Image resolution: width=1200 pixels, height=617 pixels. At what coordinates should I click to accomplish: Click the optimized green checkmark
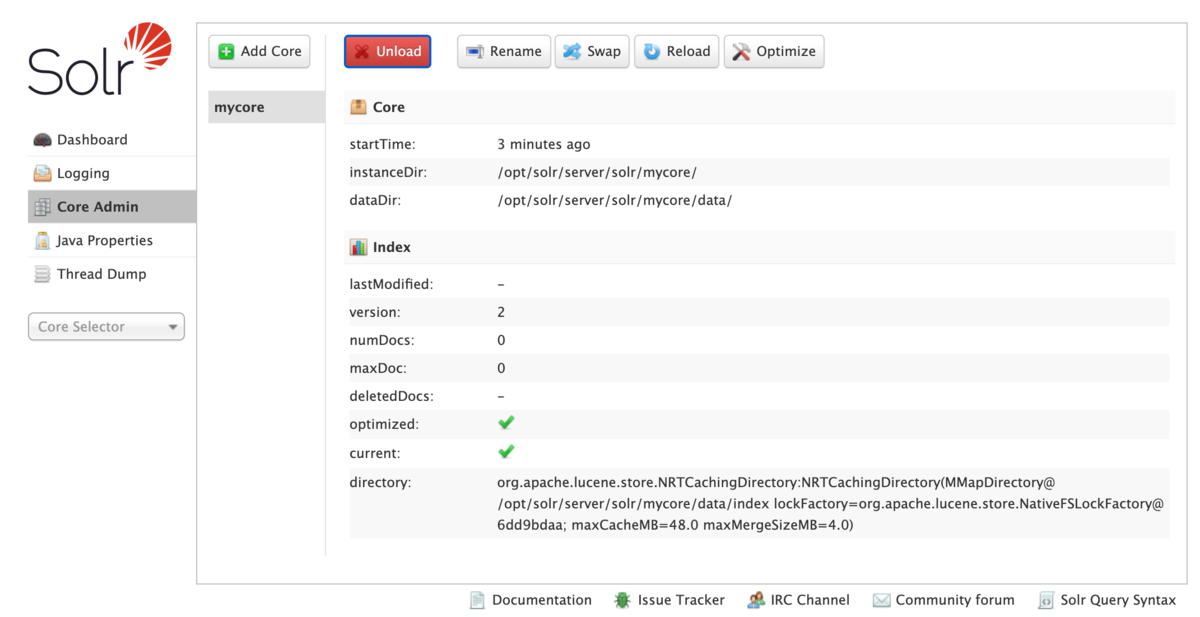506,423
